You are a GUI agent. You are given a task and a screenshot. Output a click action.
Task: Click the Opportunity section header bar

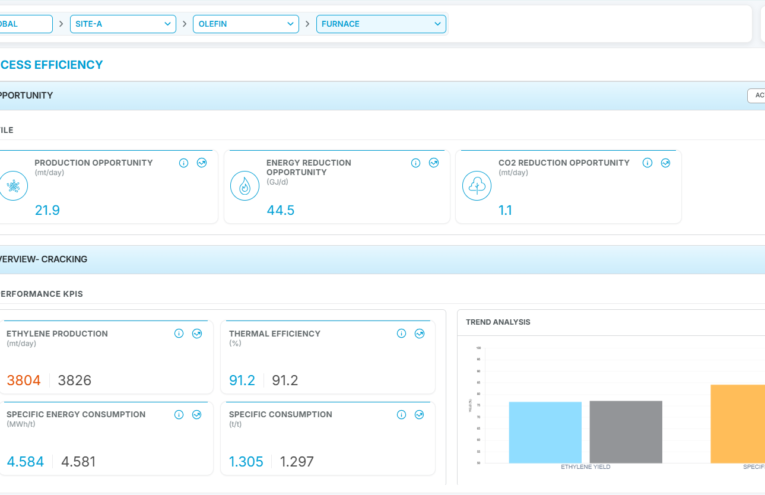(x=382, y=96)
